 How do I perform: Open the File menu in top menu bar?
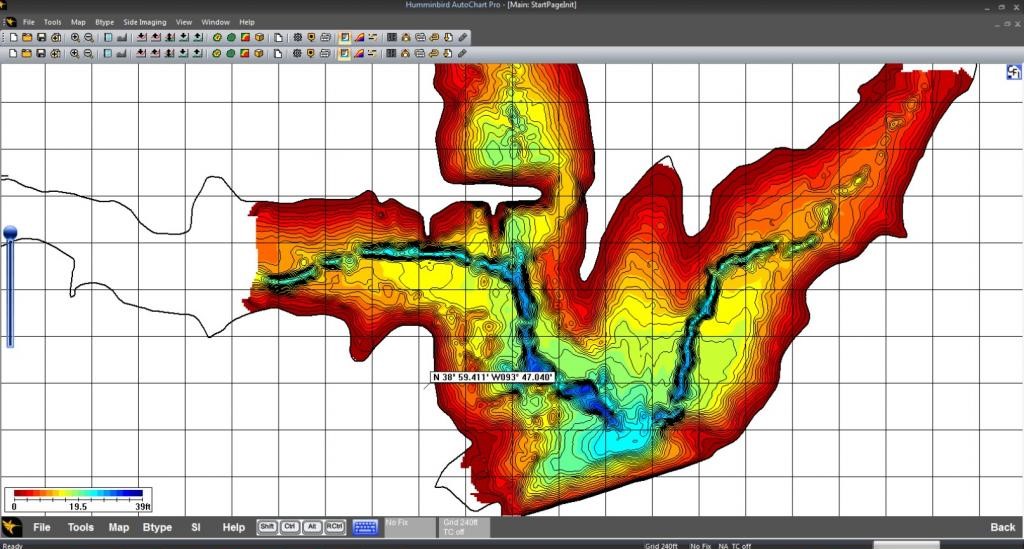coord(29,22)
